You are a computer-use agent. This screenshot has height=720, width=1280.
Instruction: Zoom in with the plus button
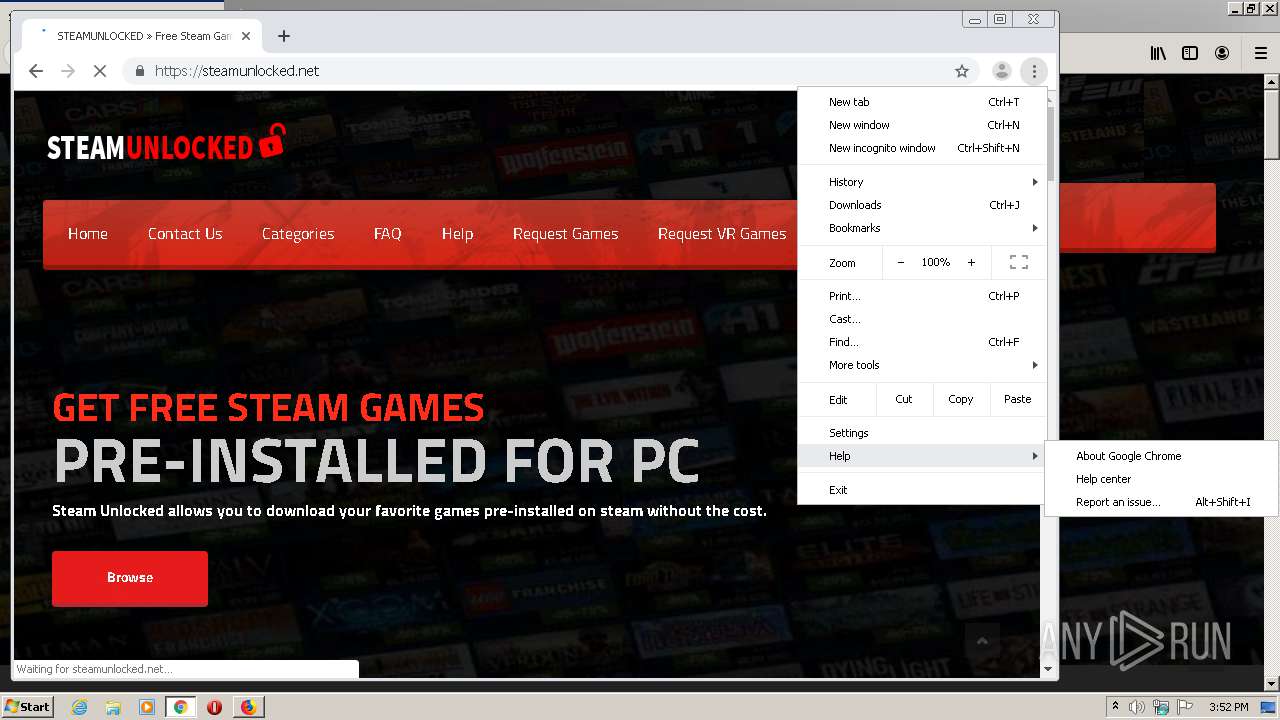[971, 262]
